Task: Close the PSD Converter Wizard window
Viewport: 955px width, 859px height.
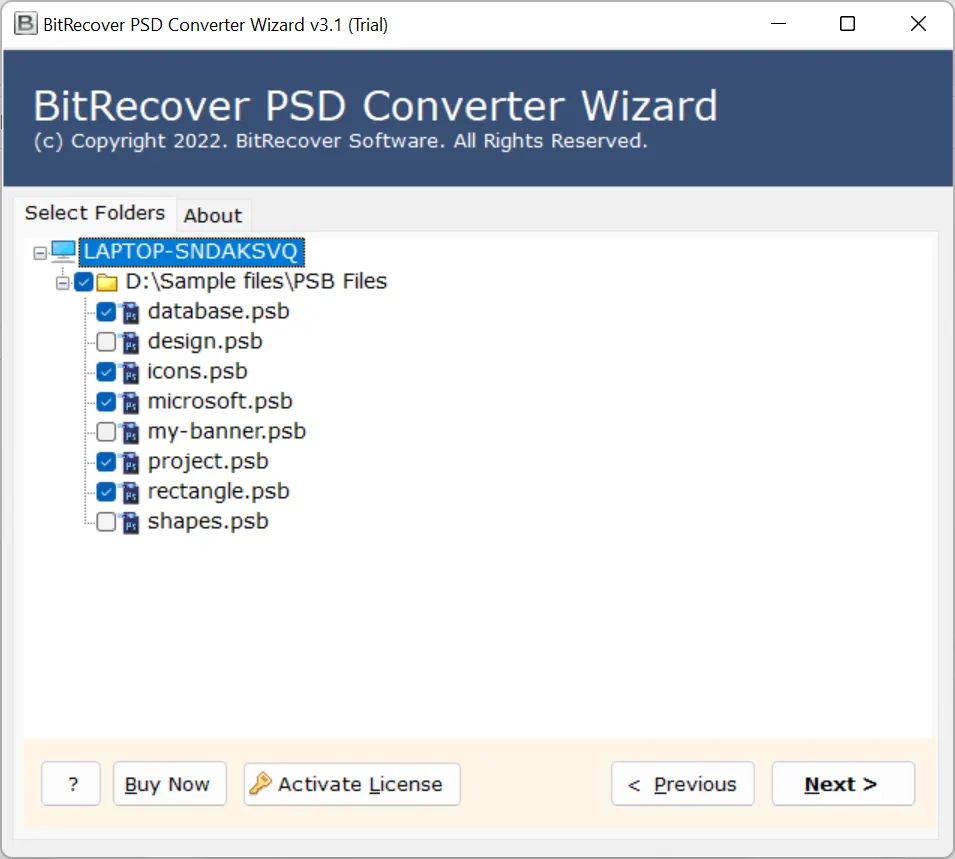Action: [x=918, y=24]
